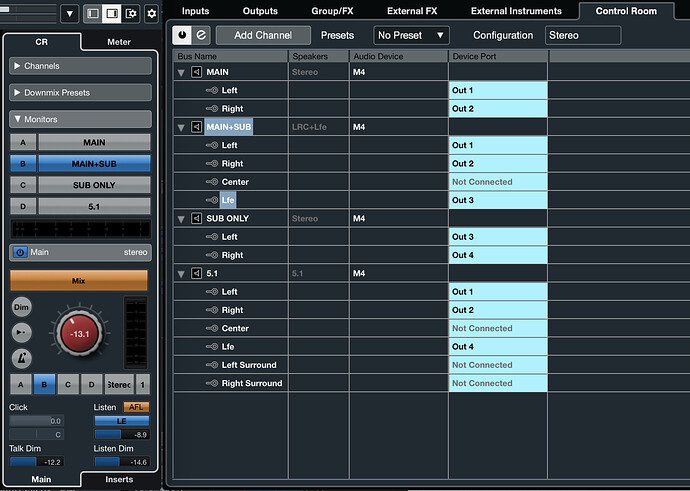
Task: Click Out 4 port of 5.1 Lfe
Action: click(x=498, y=347)
